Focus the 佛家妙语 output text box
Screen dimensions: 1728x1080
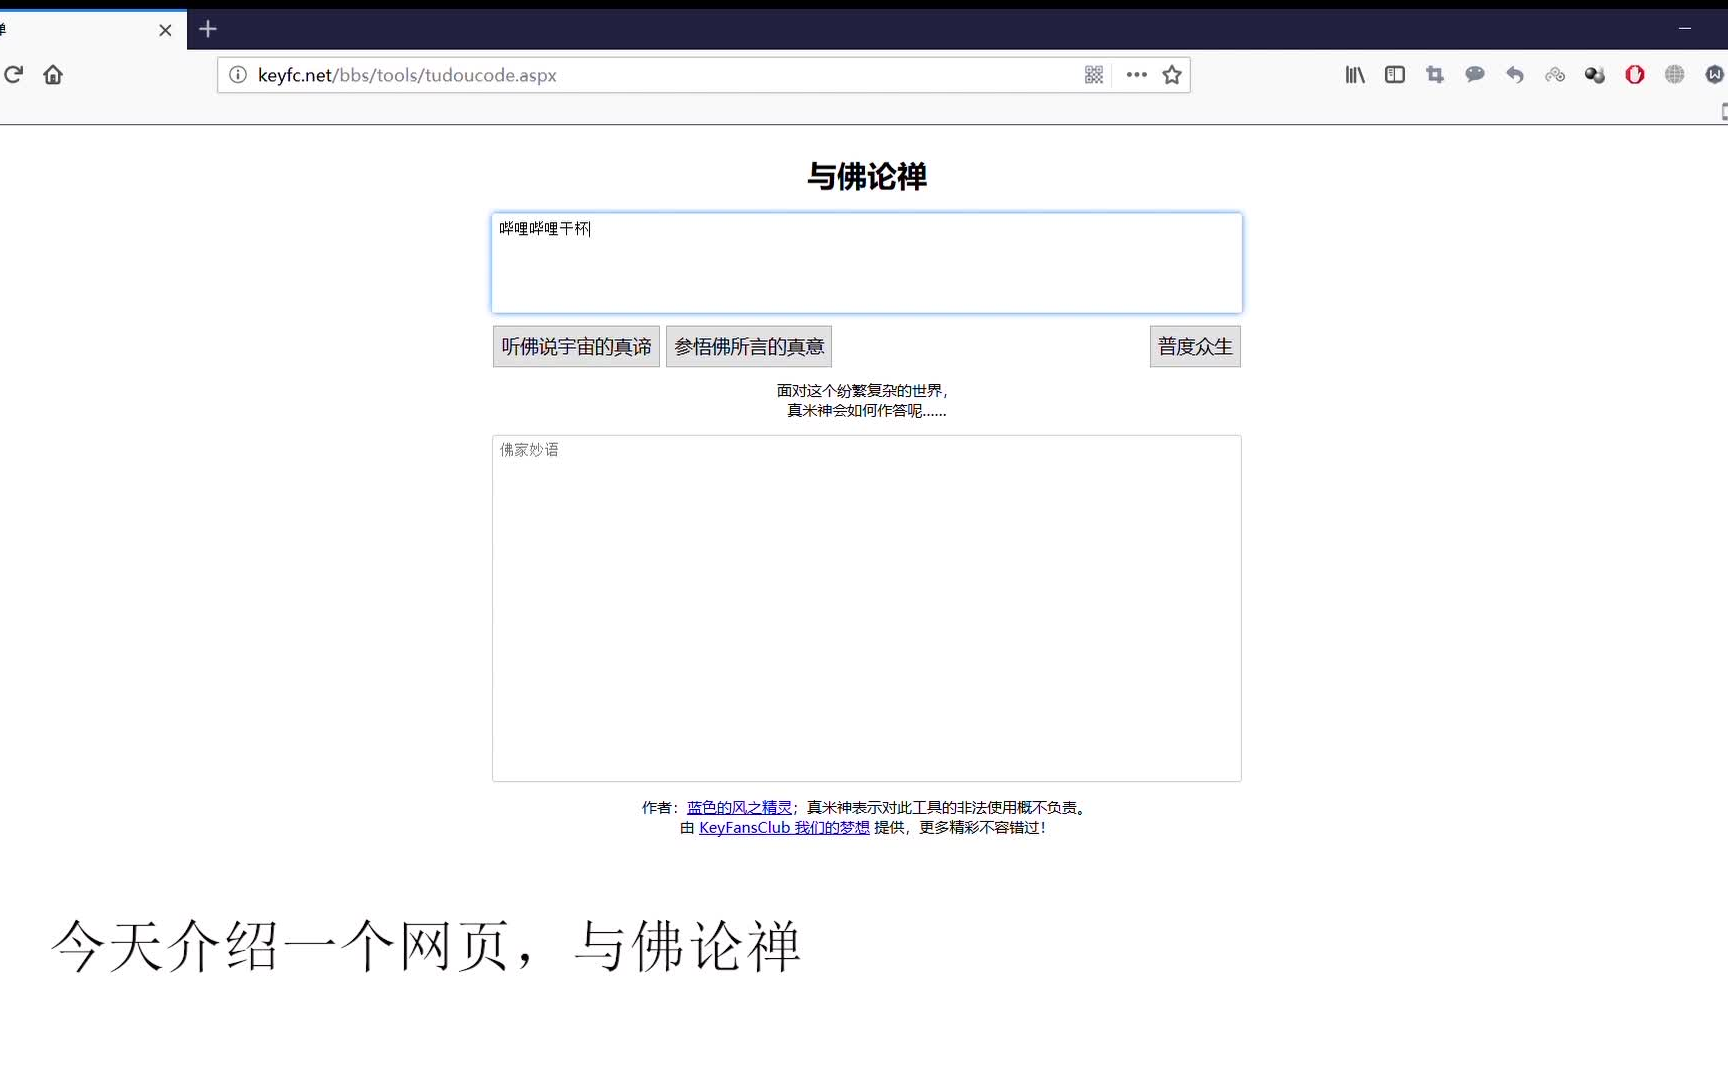pyautogui.click(x=867, y=608)
